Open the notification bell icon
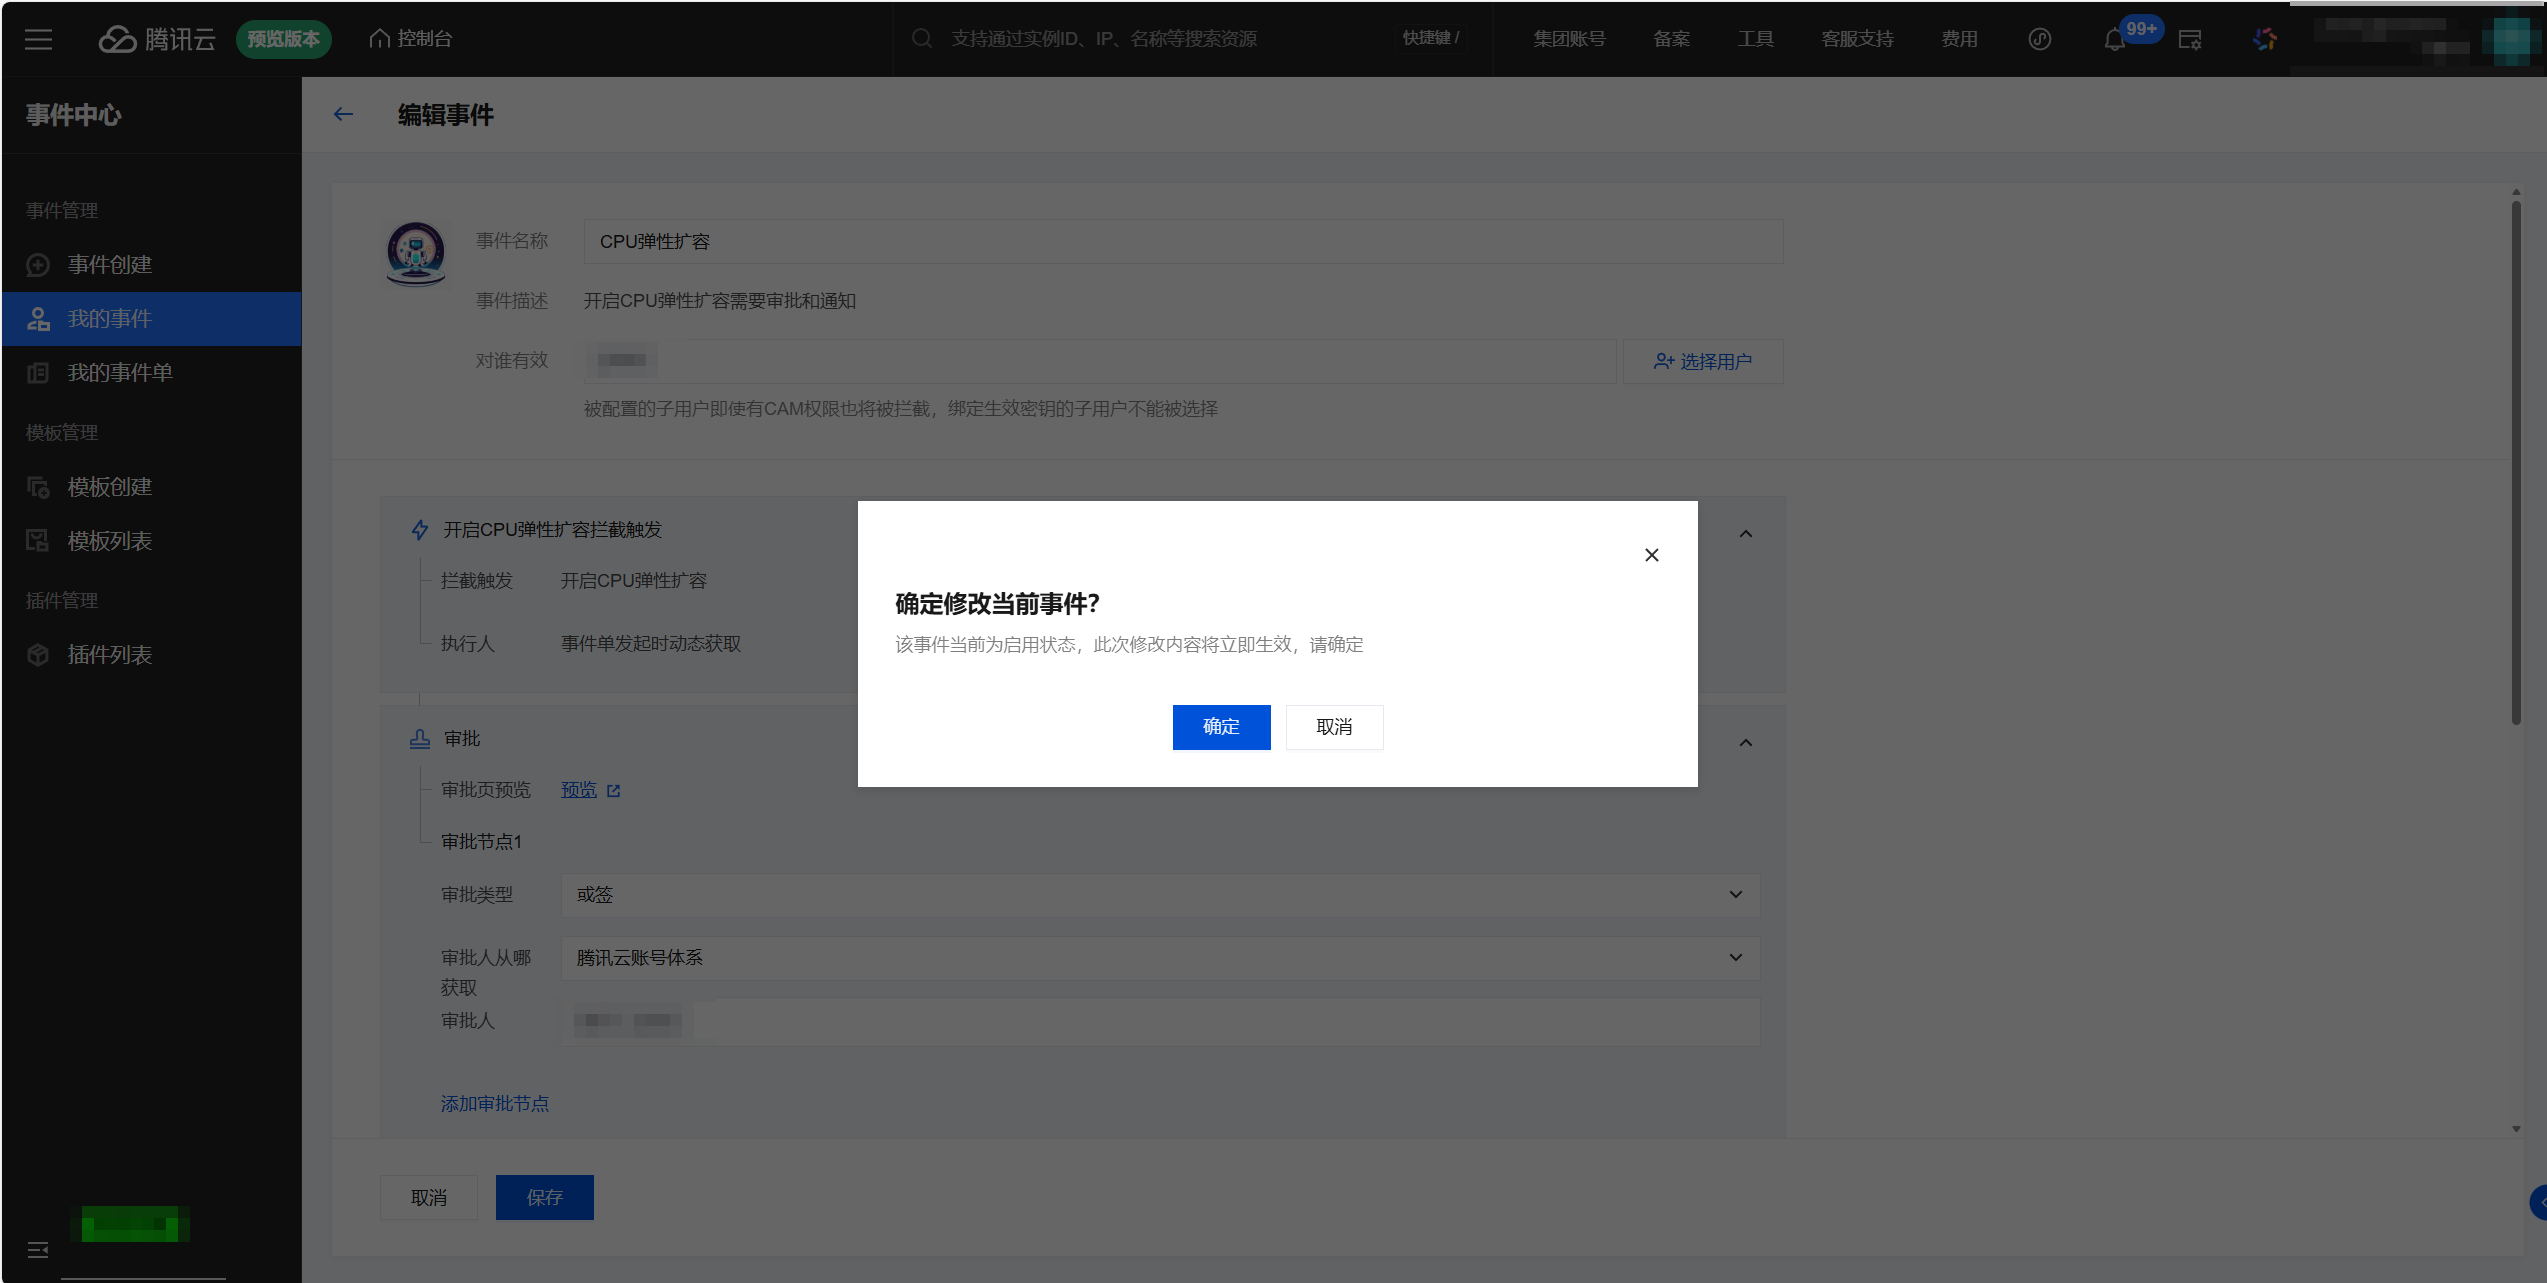Viewport: 2547px width, 1283px height. click(x=2113, y=40)
